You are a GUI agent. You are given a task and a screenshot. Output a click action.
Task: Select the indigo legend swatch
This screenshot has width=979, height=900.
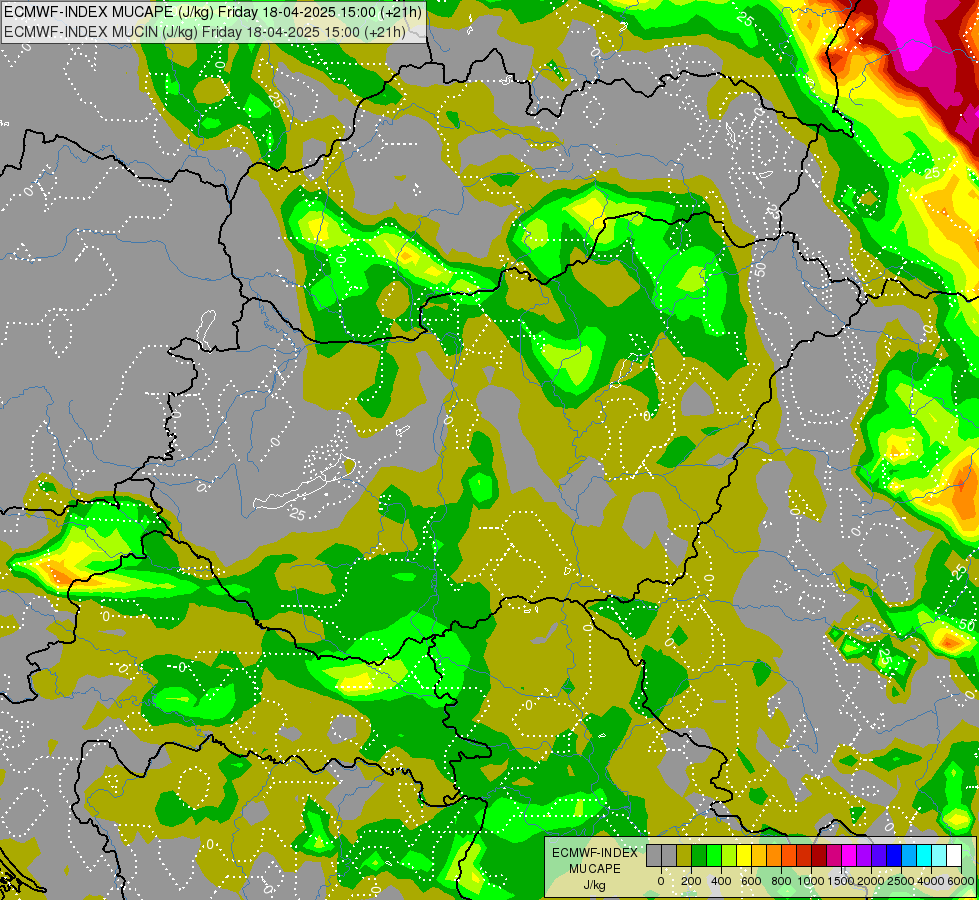click(880, 856)
